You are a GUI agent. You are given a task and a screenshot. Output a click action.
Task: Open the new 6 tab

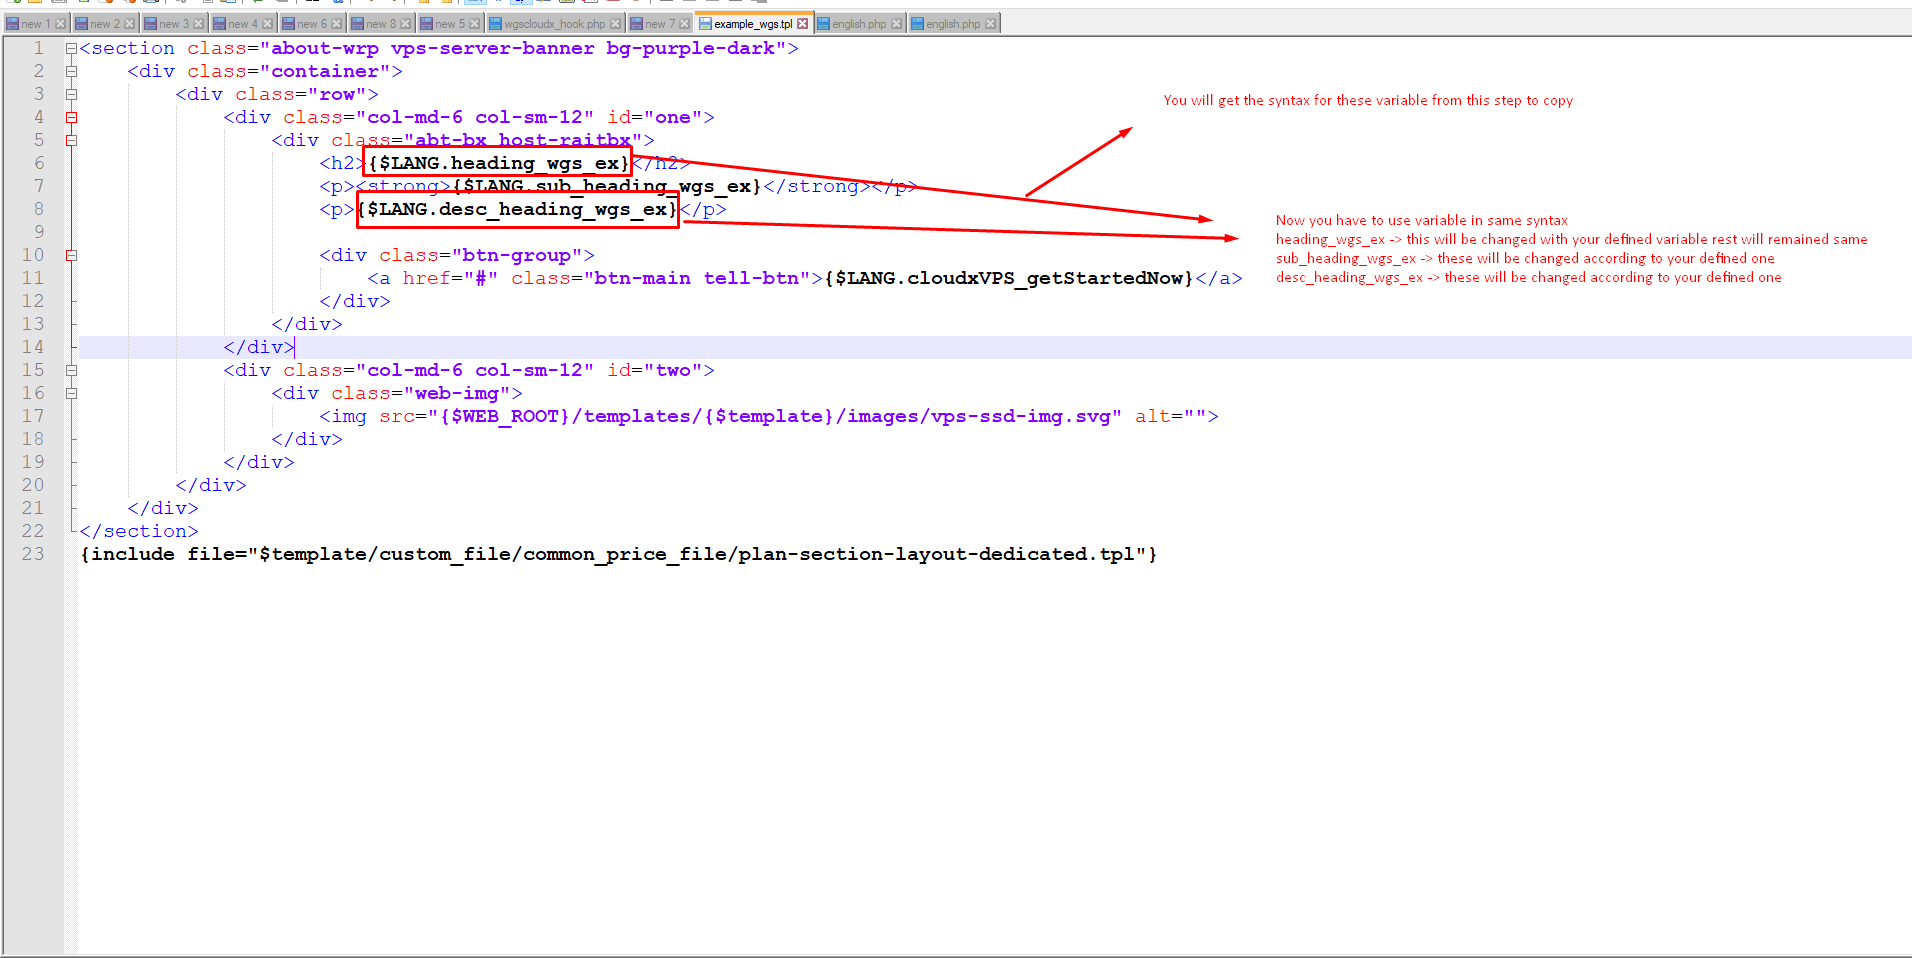click(x=311, y=24)
